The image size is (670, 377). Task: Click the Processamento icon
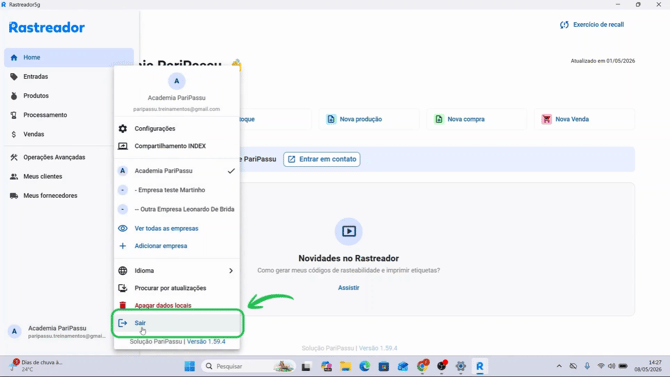pos(14,115)
